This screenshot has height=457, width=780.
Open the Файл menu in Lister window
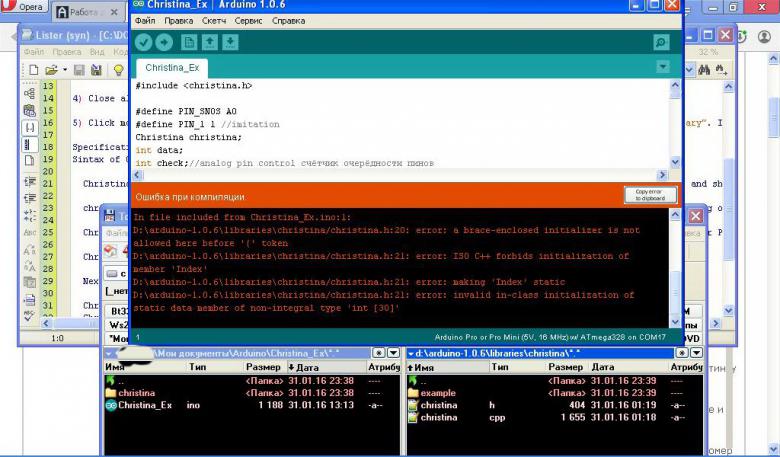33,52
